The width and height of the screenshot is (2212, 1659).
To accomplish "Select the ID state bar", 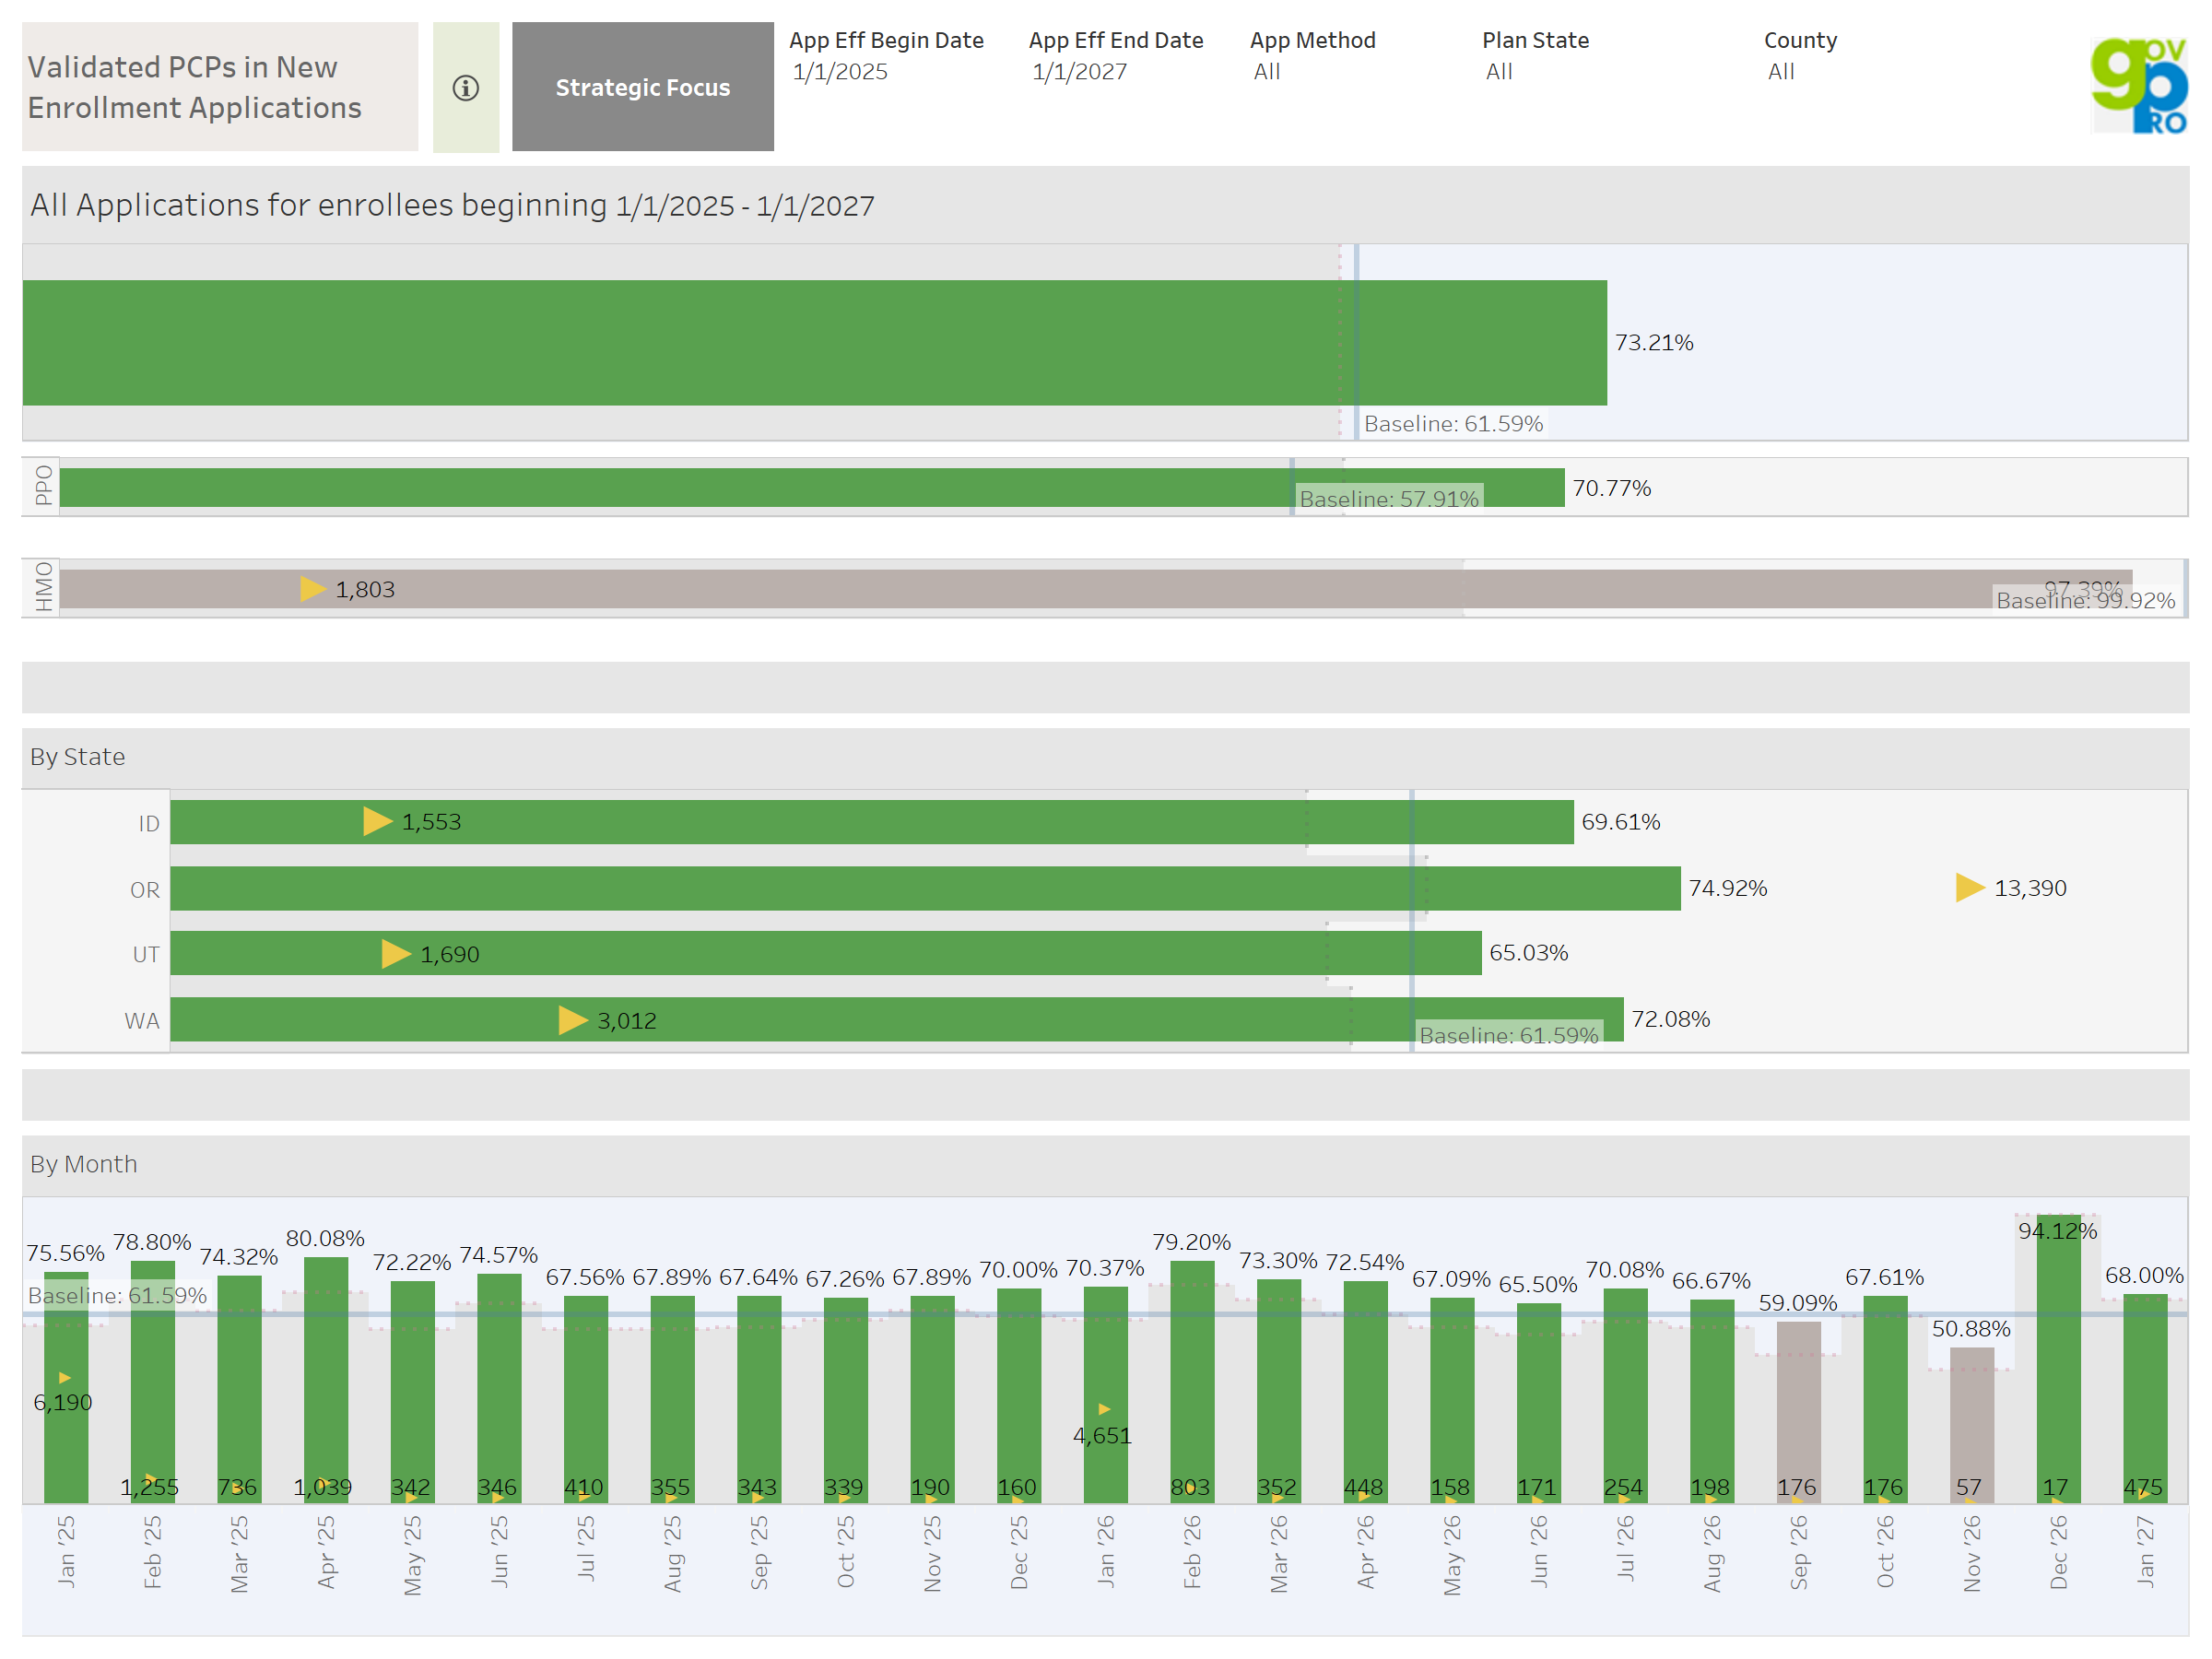I will (872, 822).
